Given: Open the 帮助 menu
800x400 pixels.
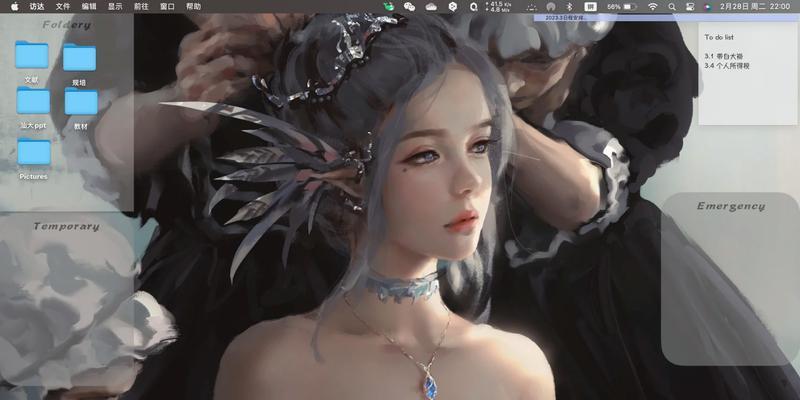Looking at the screenshot, I should (x=193, y=7).
